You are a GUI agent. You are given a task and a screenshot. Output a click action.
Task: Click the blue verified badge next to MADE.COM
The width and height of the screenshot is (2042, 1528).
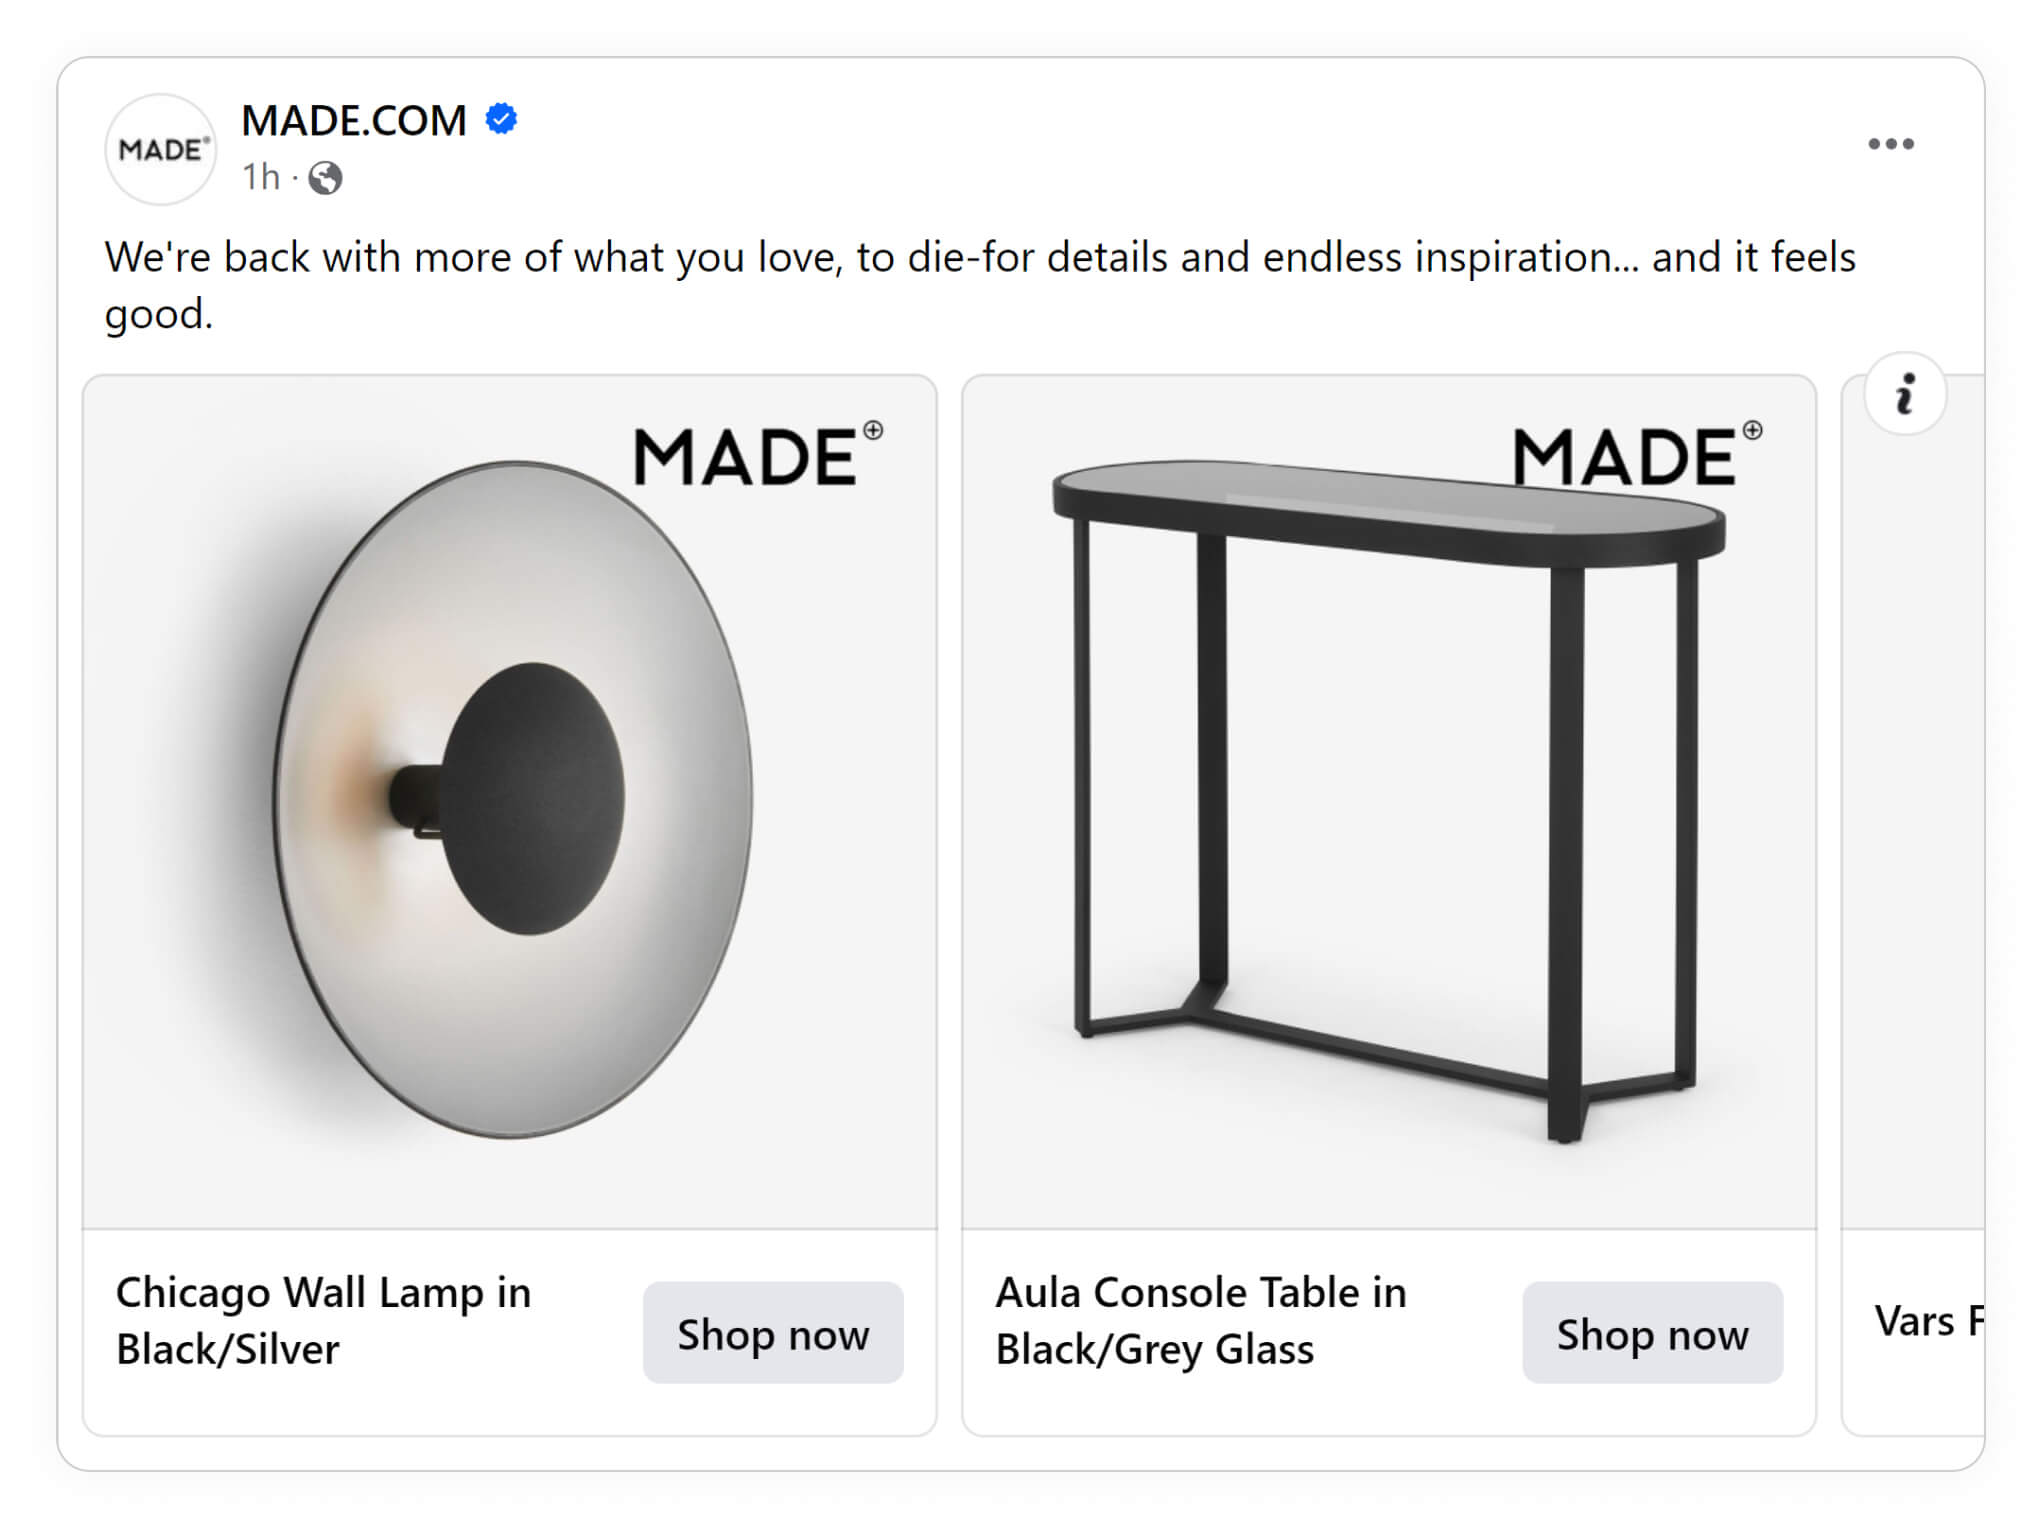501,119
